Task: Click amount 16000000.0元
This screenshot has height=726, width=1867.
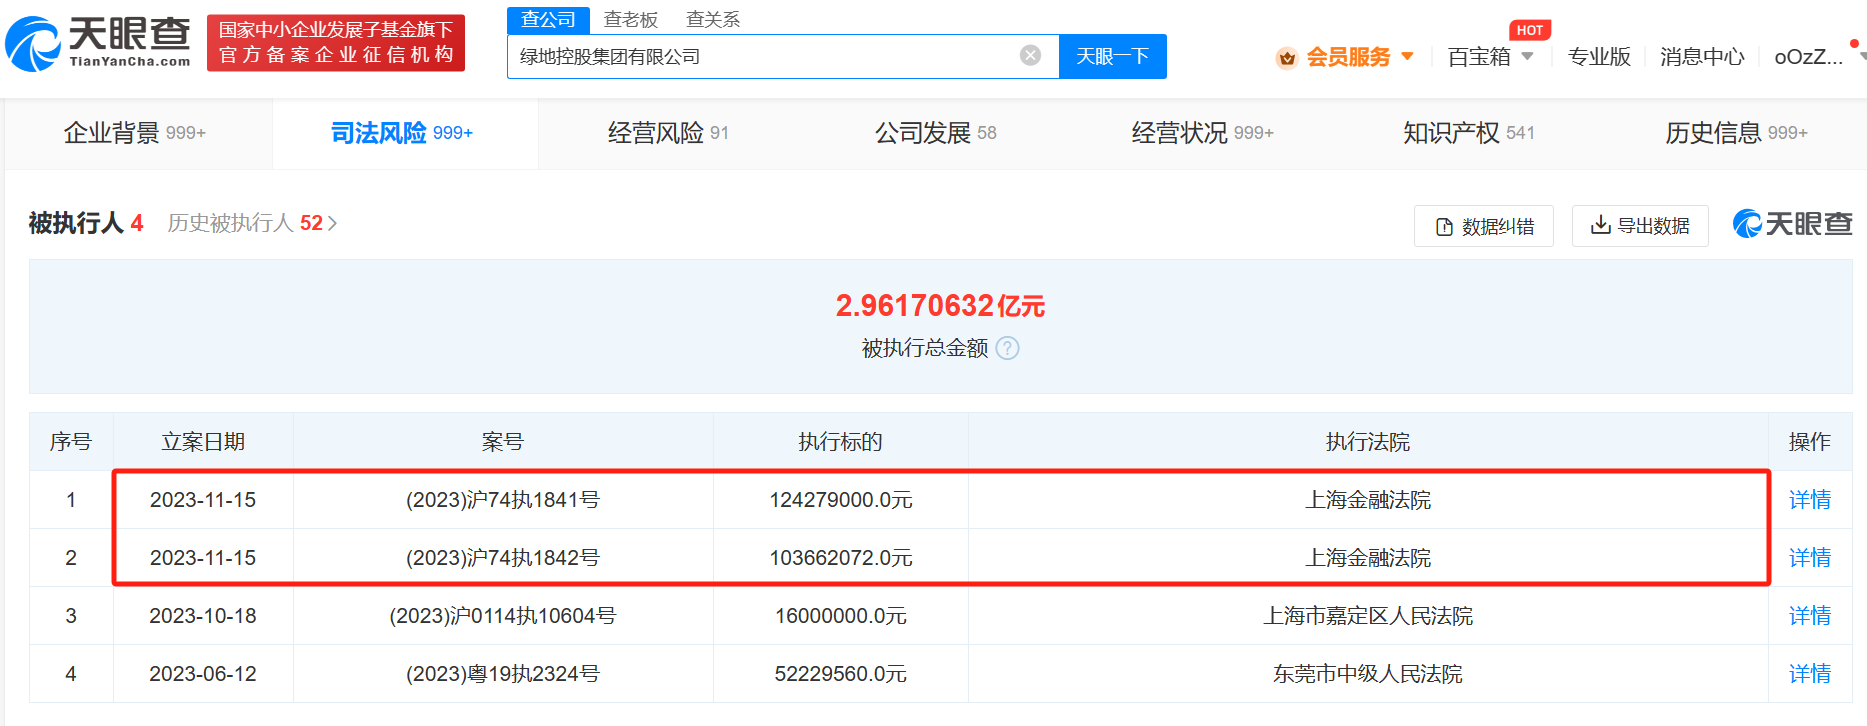Action: coord(841,616)
